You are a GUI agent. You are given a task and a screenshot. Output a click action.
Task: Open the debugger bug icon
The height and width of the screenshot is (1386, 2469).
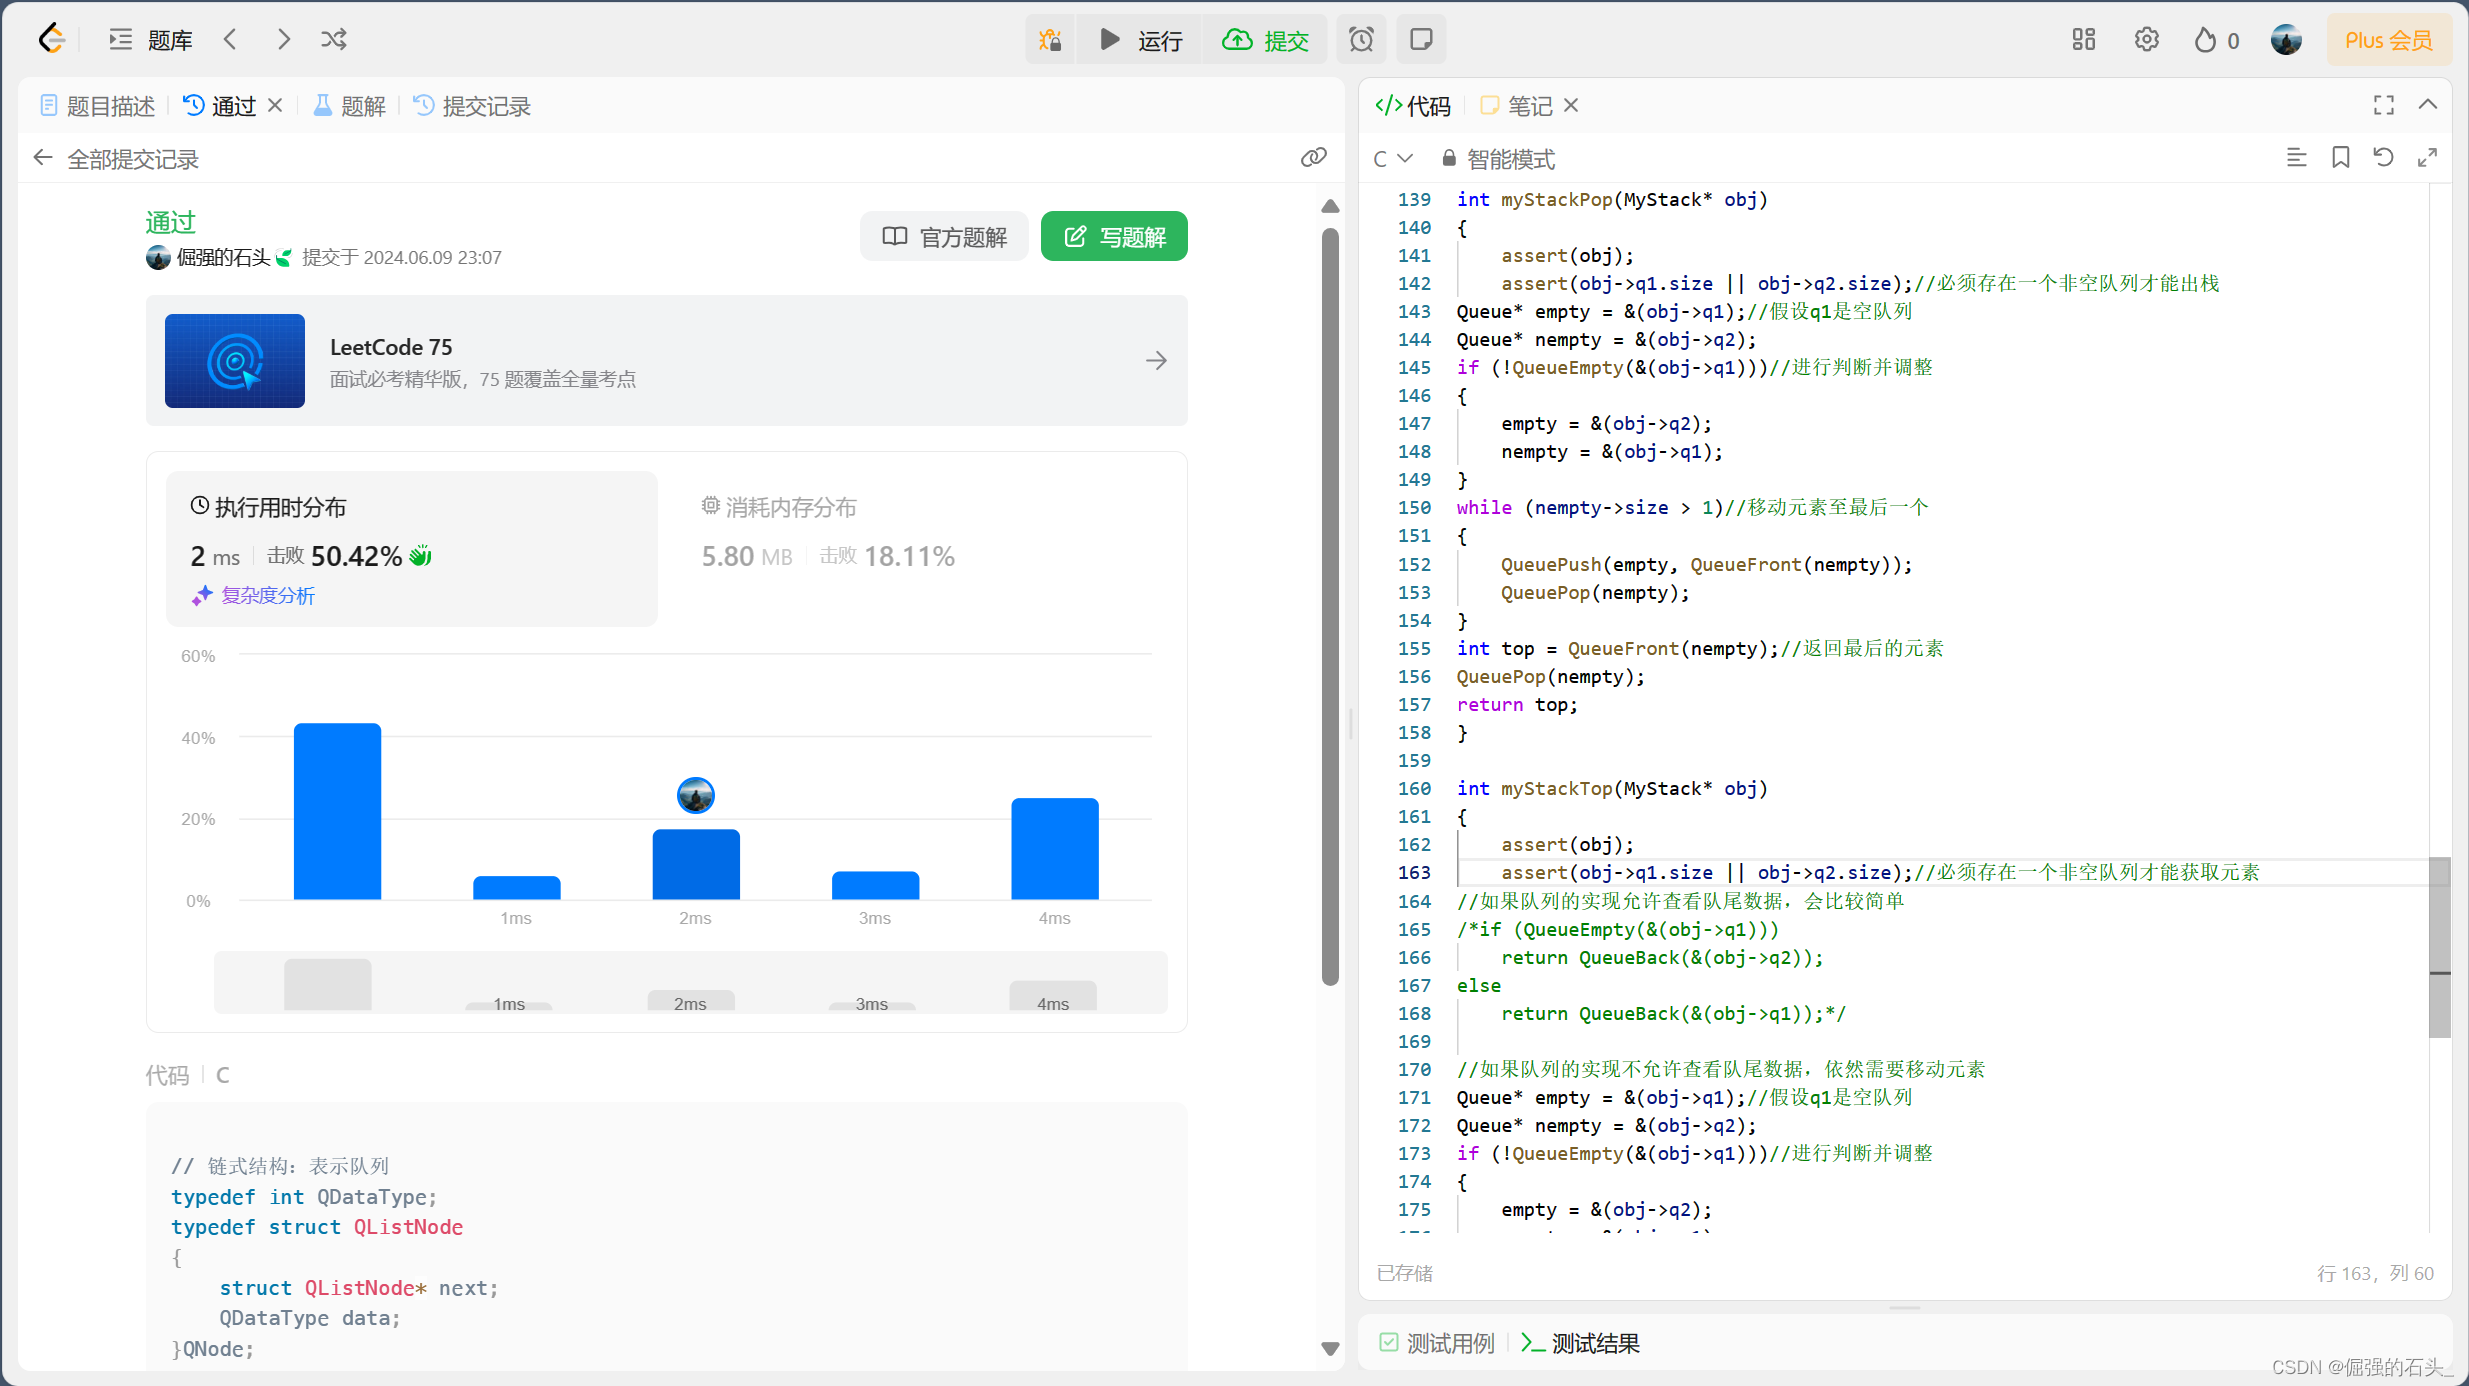pyautogui.click(x=1050, y=40)
